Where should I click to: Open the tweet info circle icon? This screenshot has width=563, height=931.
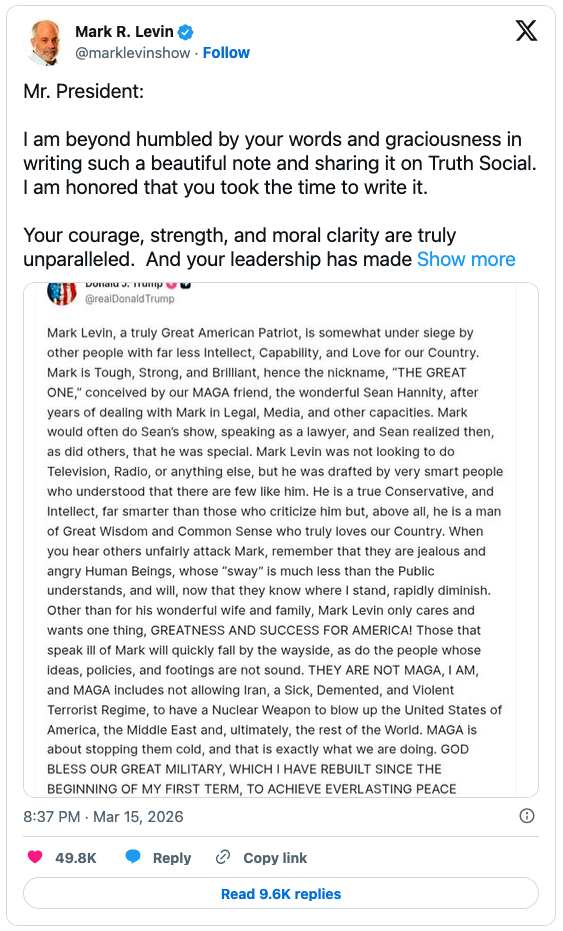coord(527,816)
